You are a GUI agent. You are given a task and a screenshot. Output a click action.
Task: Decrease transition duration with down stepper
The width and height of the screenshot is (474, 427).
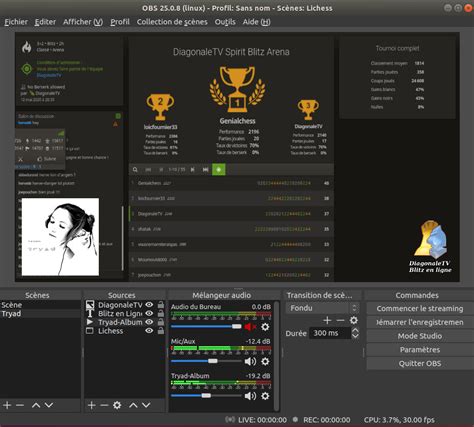[x=355, y=336]
